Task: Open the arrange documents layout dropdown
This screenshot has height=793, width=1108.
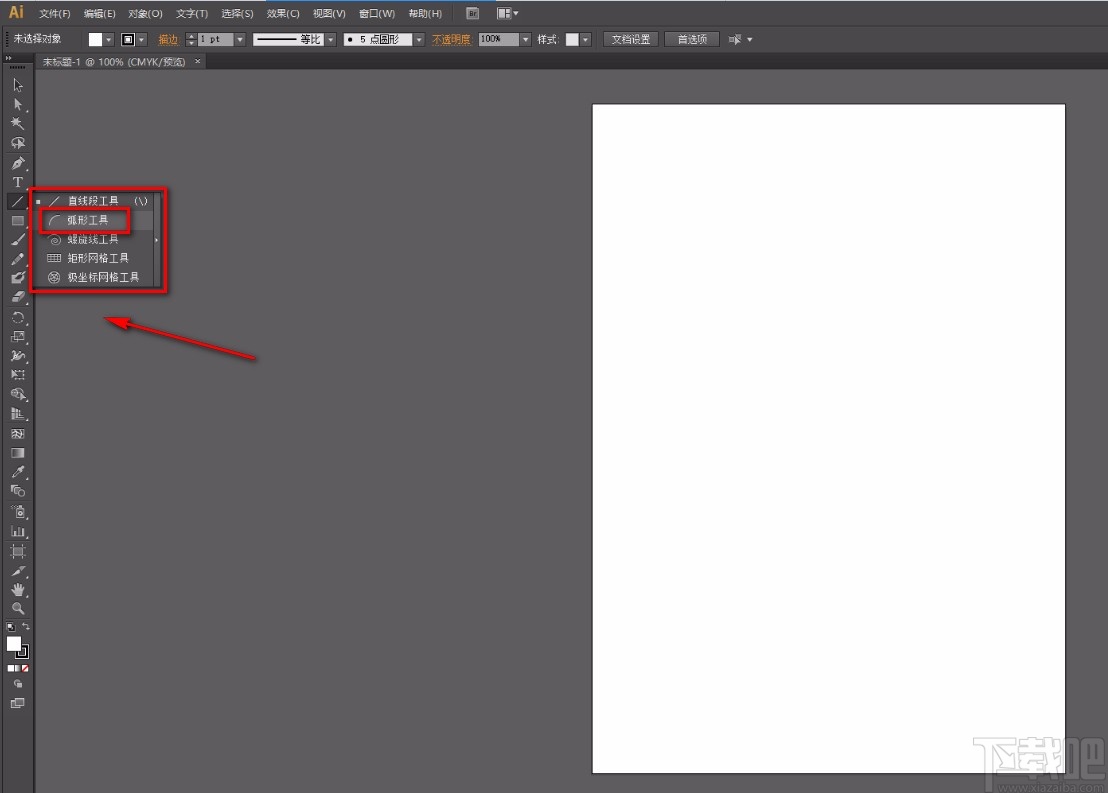Action: pyautogui.click(x=507, y=13)
